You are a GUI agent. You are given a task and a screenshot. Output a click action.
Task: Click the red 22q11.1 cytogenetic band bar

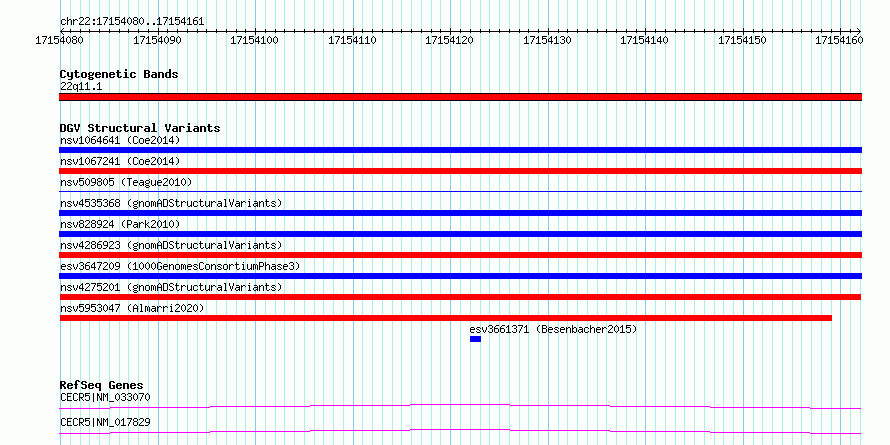click(460, 97)
